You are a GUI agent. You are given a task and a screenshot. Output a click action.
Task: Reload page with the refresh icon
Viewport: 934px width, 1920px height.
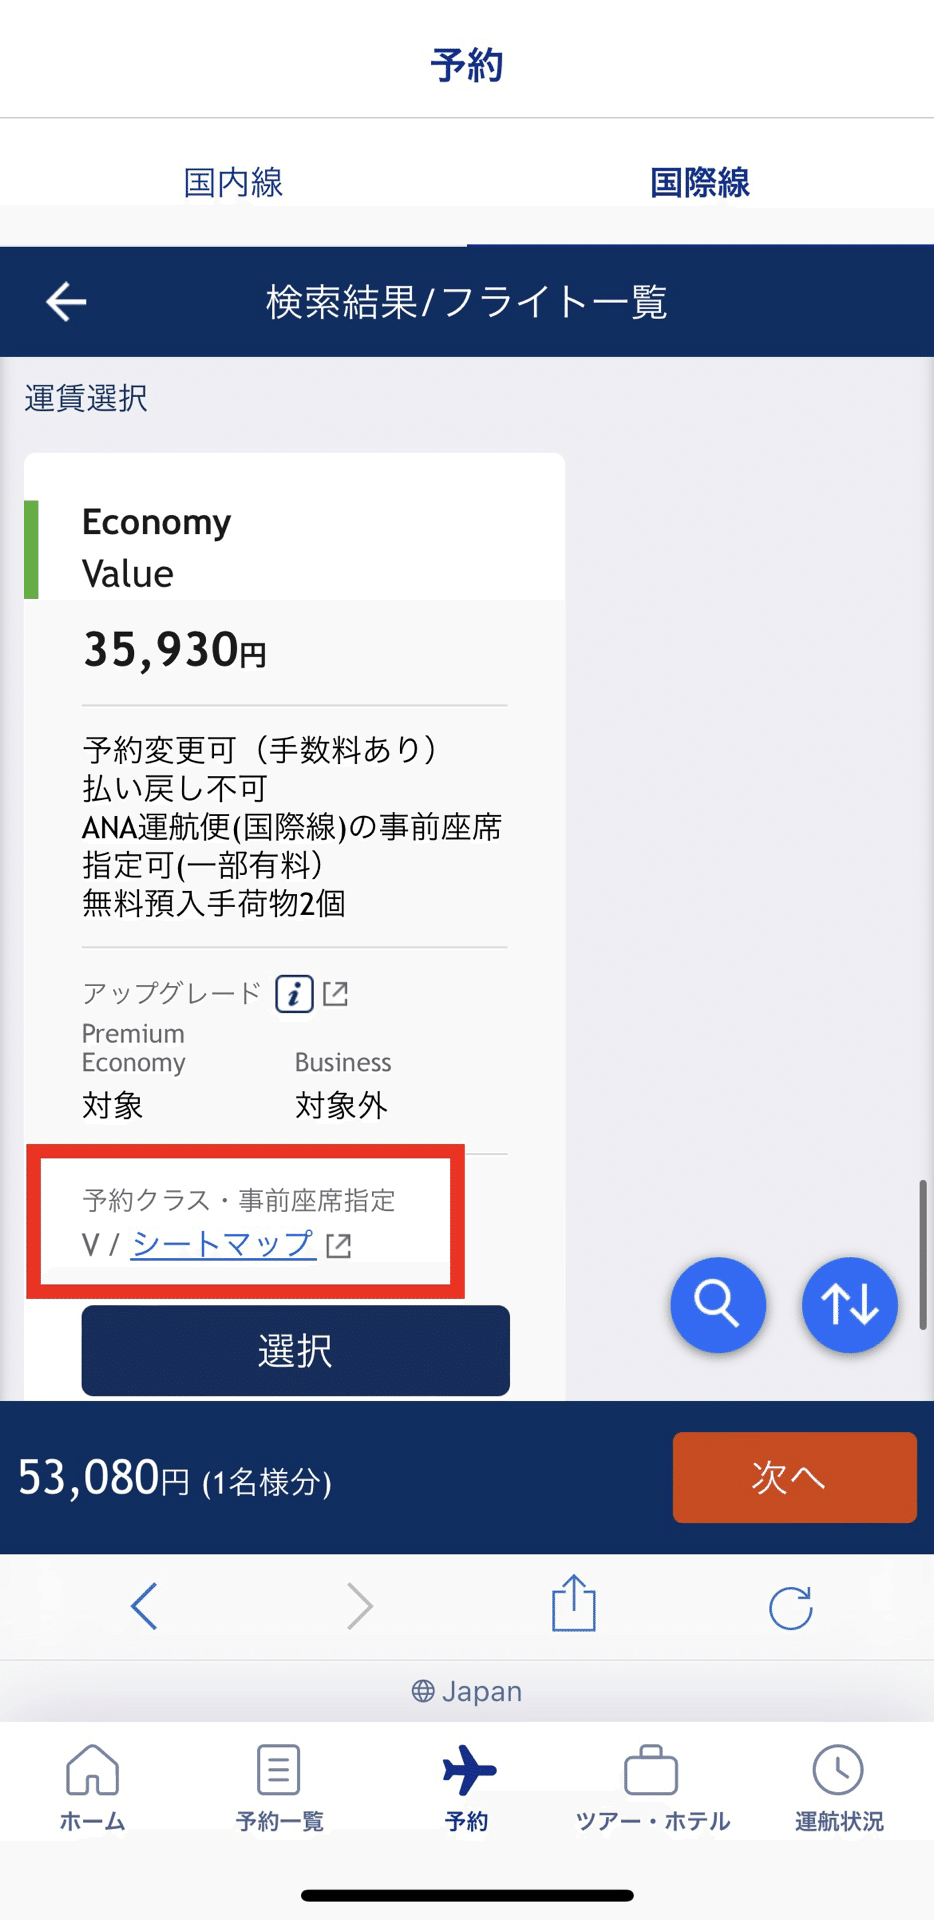pos(790,1608)
